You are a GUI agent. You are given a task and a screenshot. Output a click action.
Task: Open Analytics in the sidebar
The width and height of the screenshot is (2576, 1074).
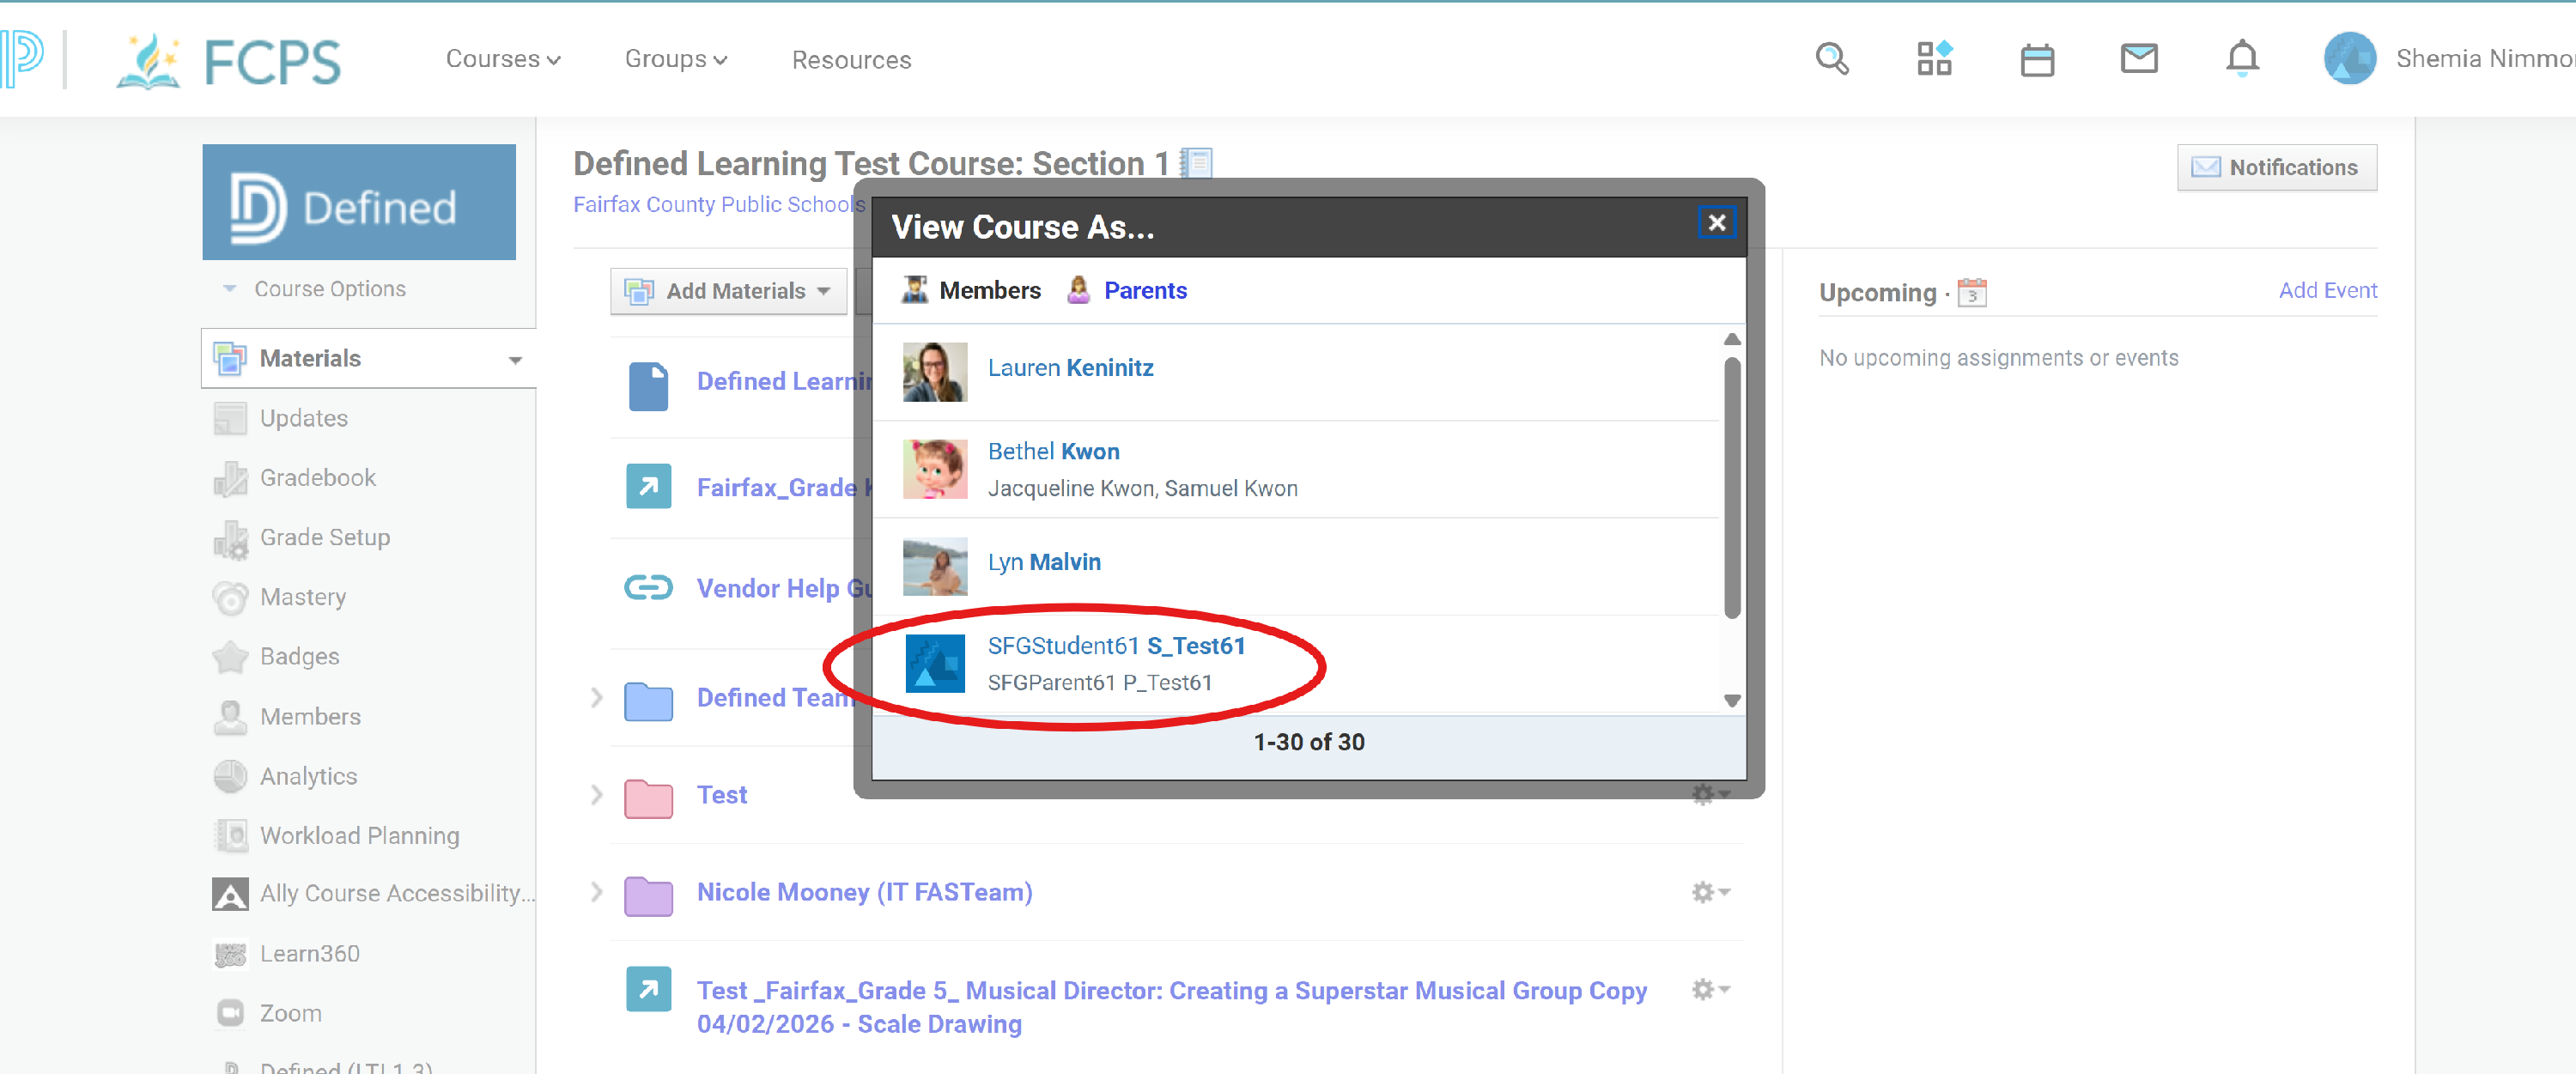click(x=308, y=776)
